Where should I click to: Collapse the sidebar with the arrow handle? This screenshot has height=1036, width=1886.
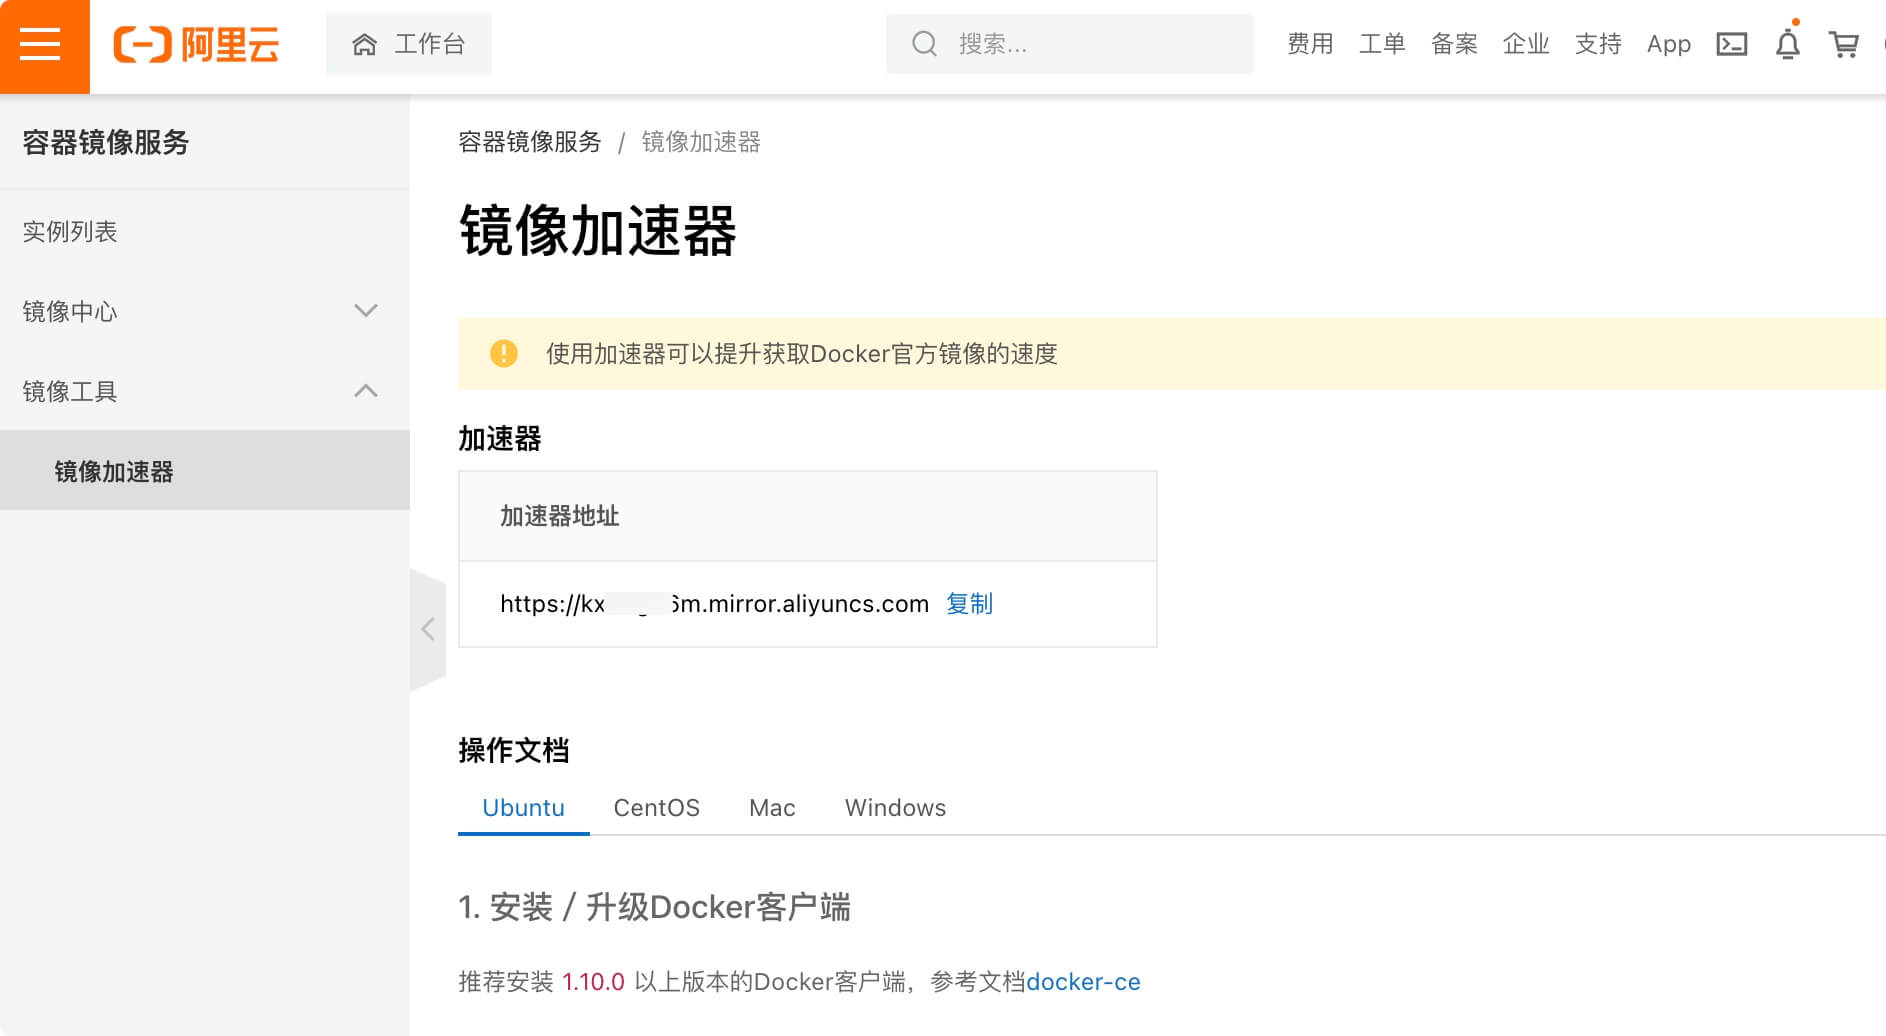point(428,629)
